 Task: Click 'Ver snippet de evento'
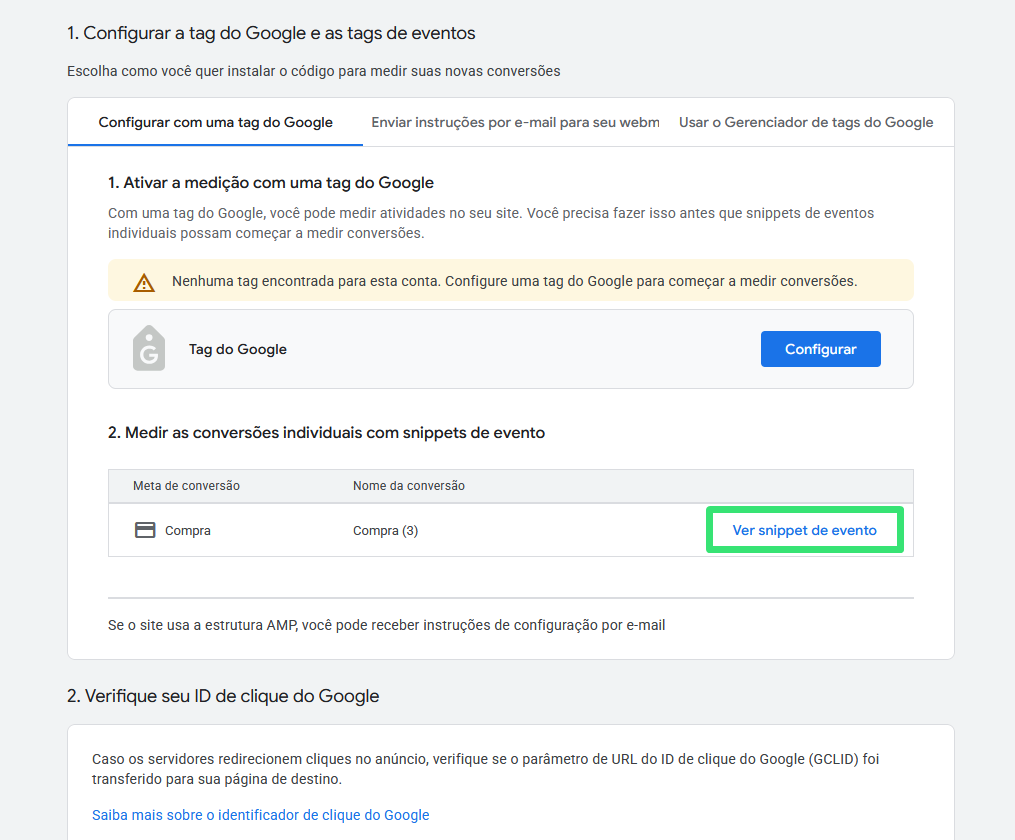click(x=804, y=530)
